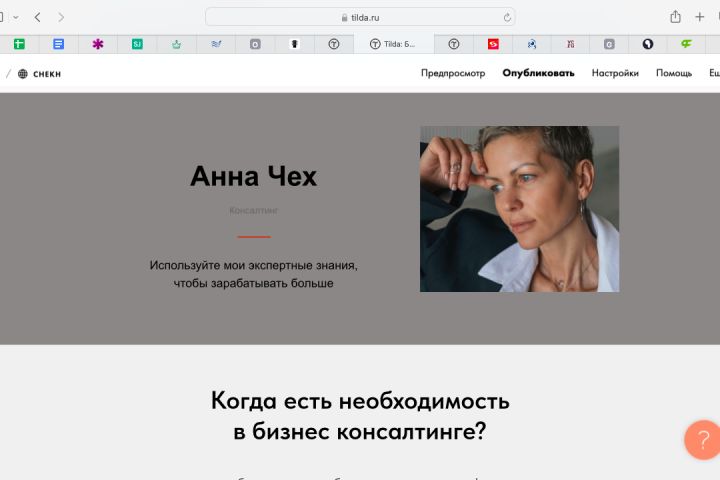Switch to the green spreadsheet tab

[19, 44]
